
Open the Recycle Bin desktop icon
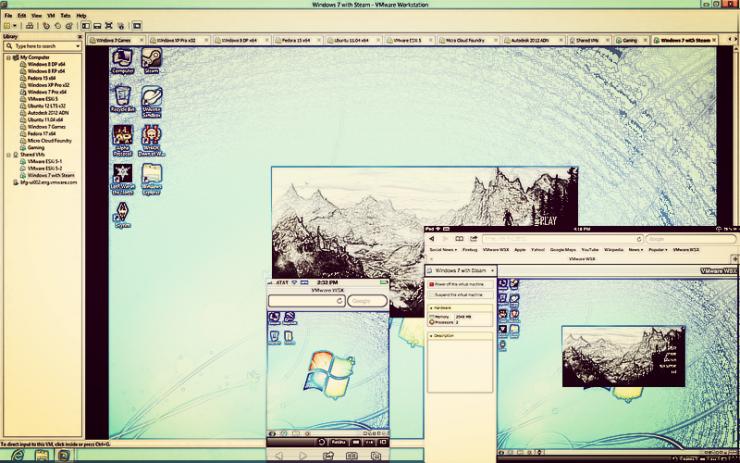tap(123, 98)
